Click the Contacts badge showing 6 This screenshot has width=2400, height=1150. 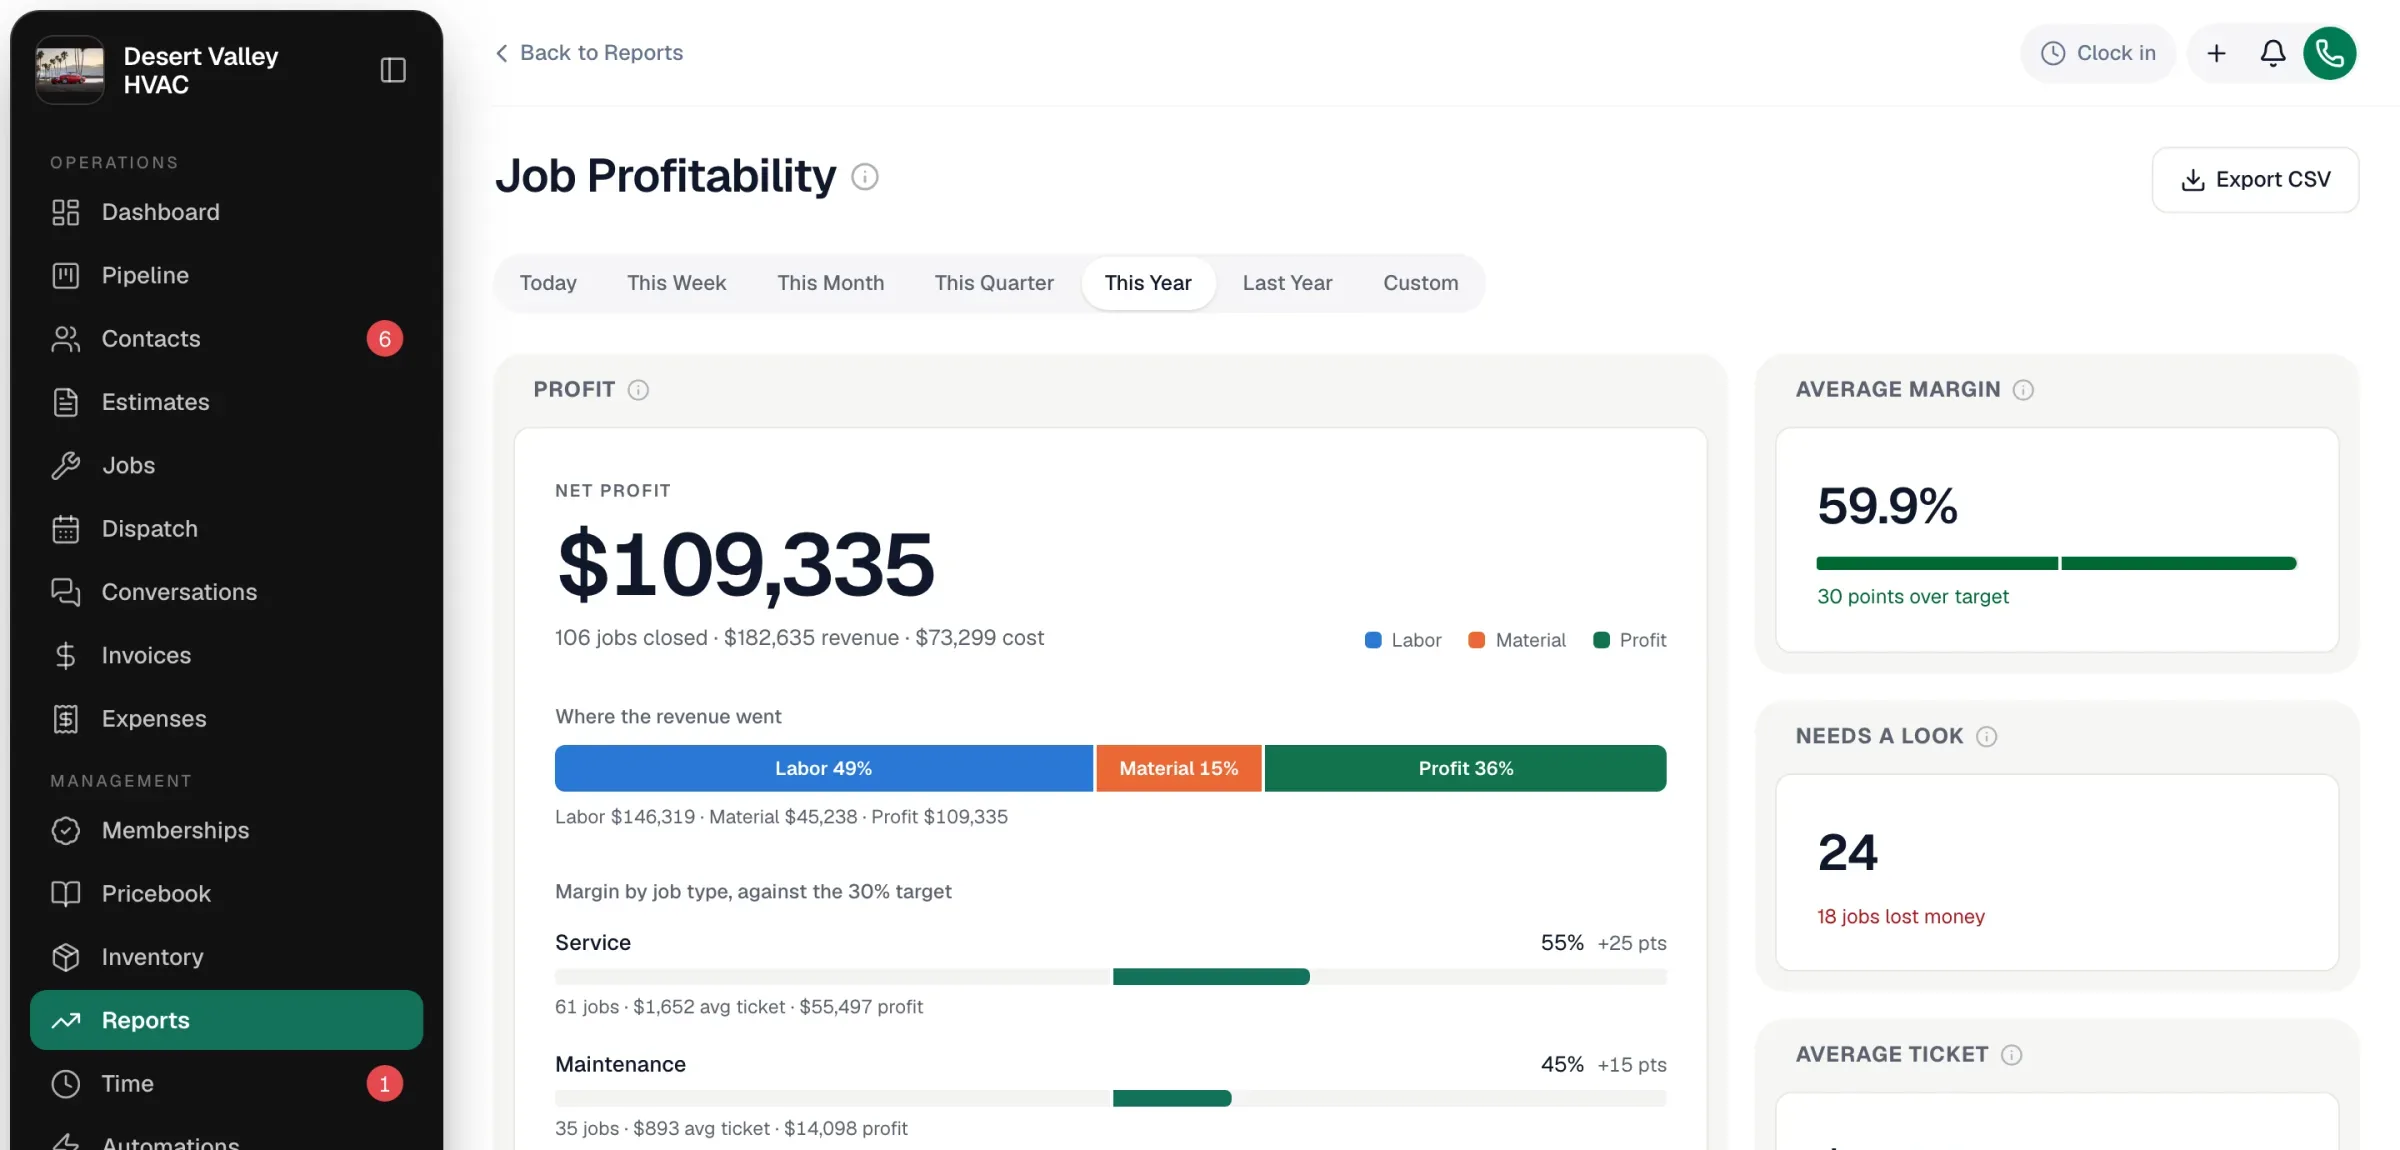[x=384, y=339]
